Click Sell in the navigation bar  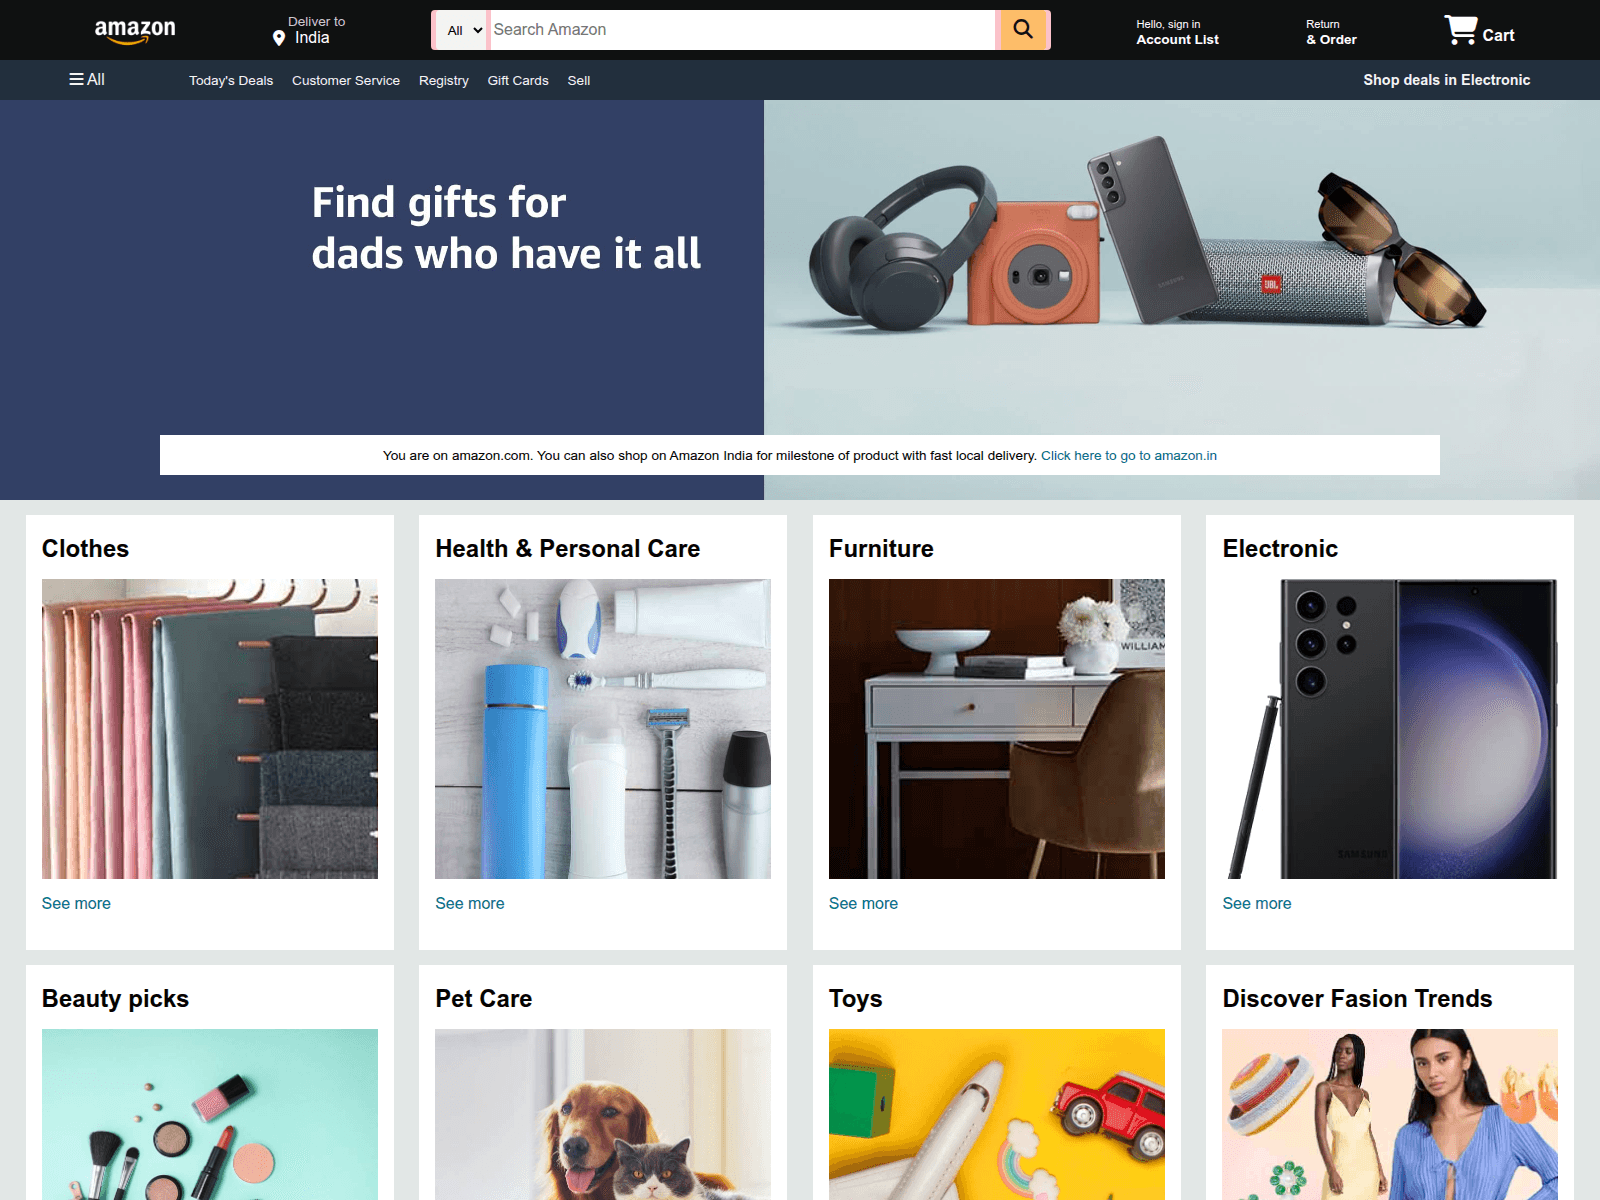pos(579,81)
